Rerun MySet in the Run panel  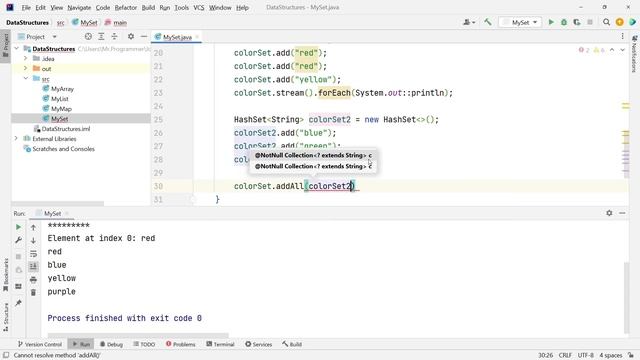tap(18, 227)
